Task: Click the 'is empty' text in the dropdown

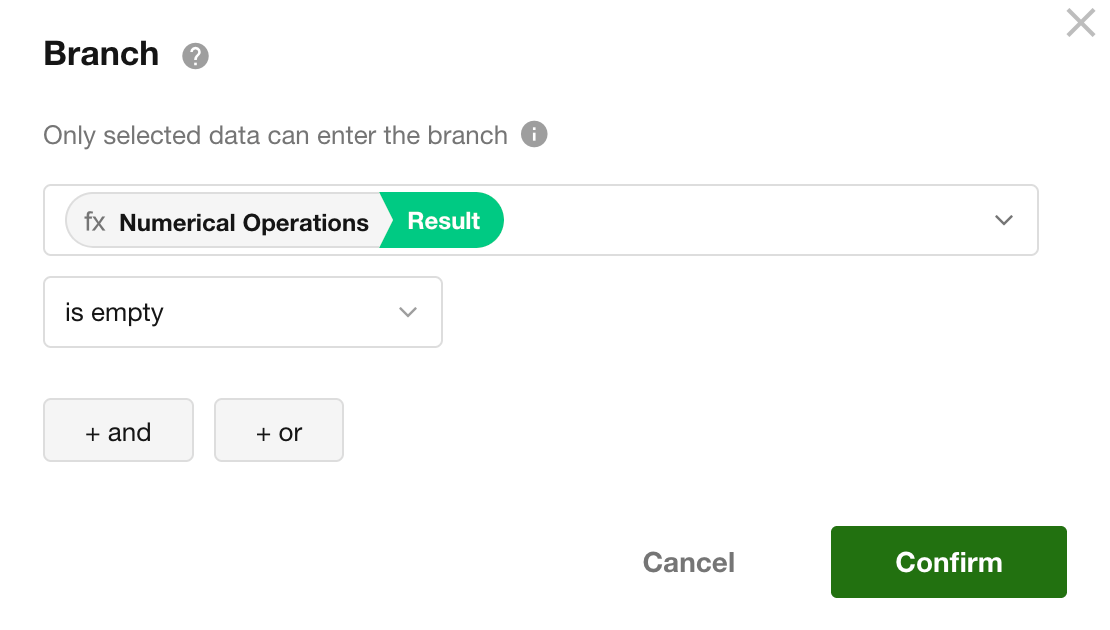Action: (114, 313)
